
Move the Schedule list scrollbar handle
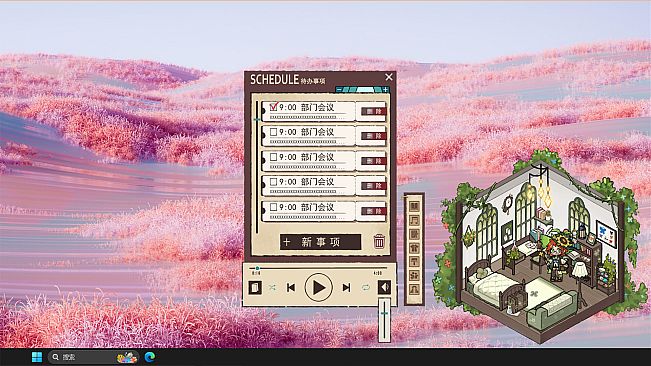[x=257, y=120]
